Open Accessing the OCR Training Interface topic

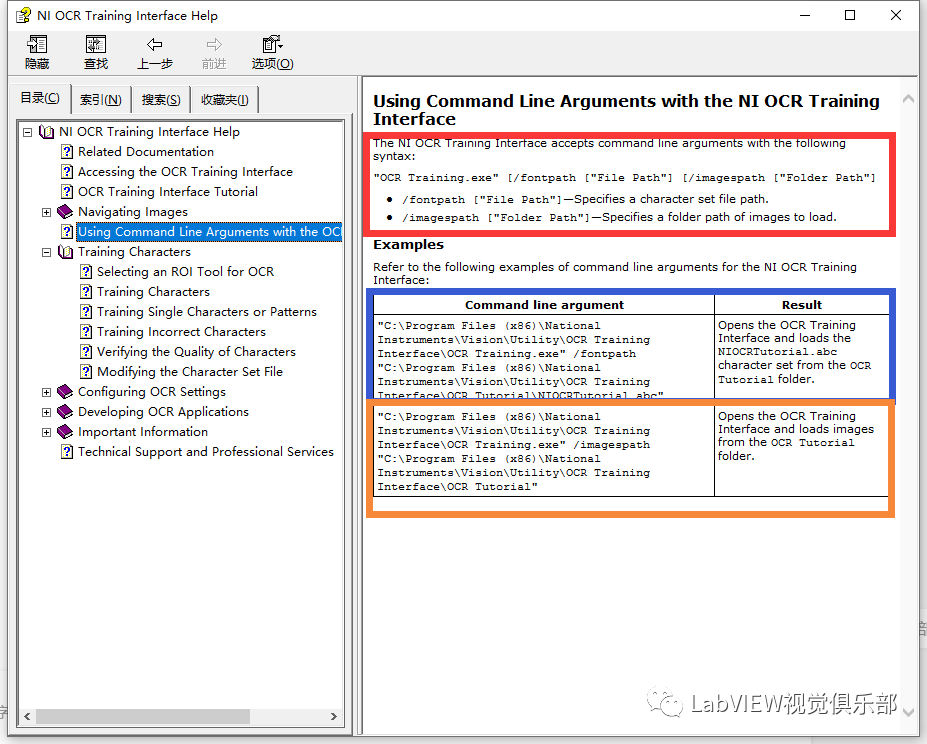(x=186, y=172)
